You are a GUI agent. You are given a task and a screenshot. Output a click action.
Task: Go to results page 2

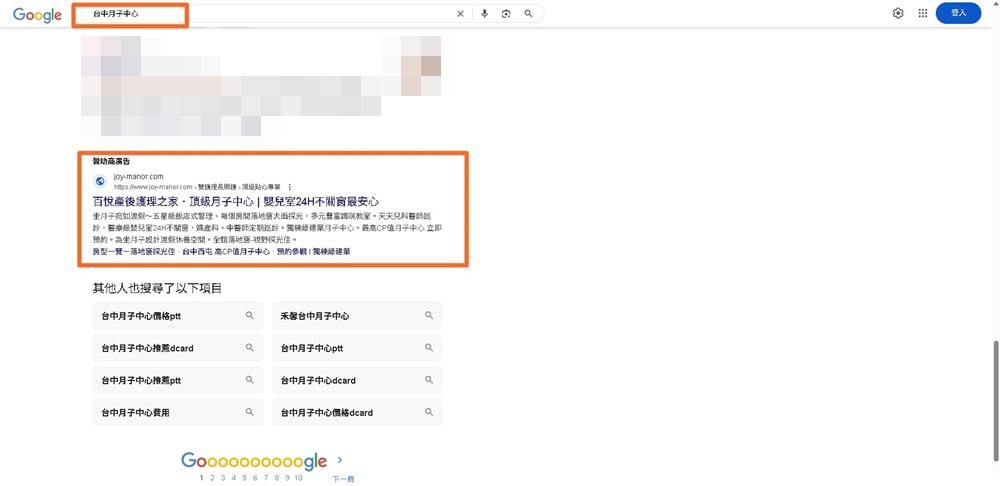pos(212,478)
